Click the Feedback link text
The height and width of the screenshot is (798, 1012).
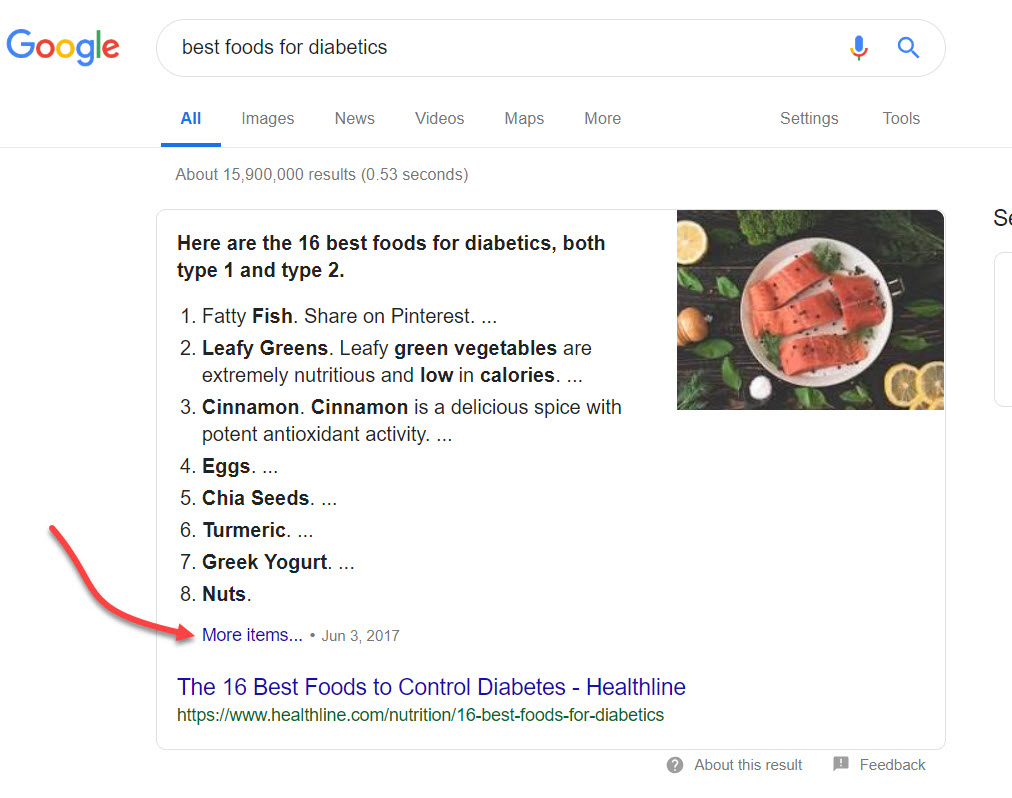[x=892, y=765]
